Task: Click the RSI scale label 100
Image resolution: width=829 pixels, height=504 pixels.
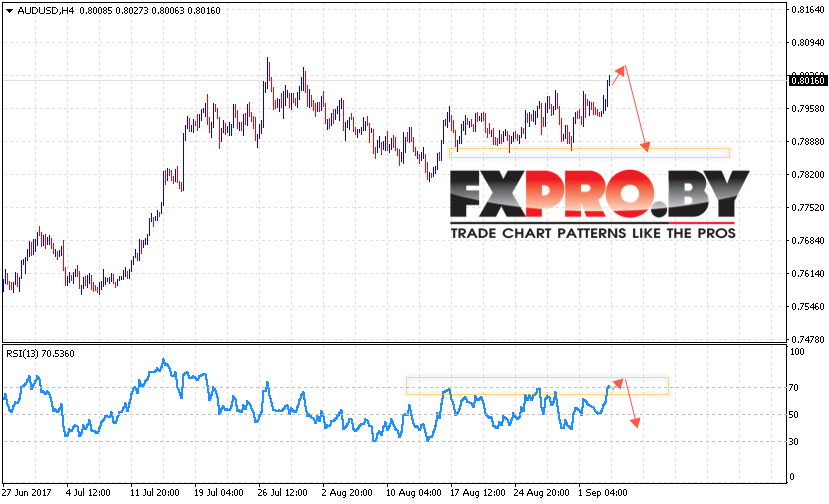Action: point(797,352)
